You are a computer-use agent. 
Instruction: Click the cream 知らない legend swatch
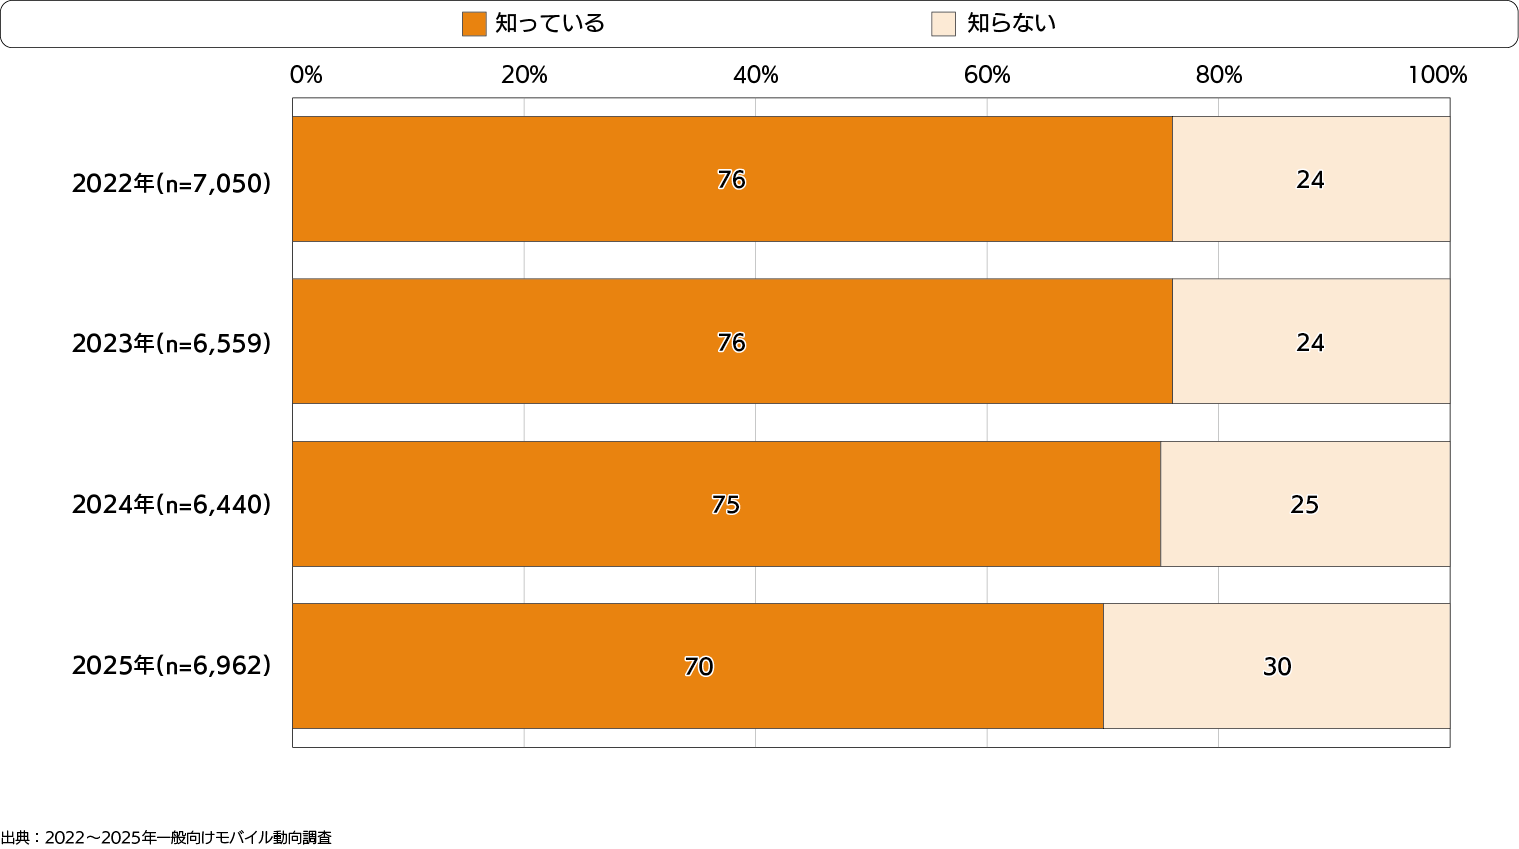(943, 24)
